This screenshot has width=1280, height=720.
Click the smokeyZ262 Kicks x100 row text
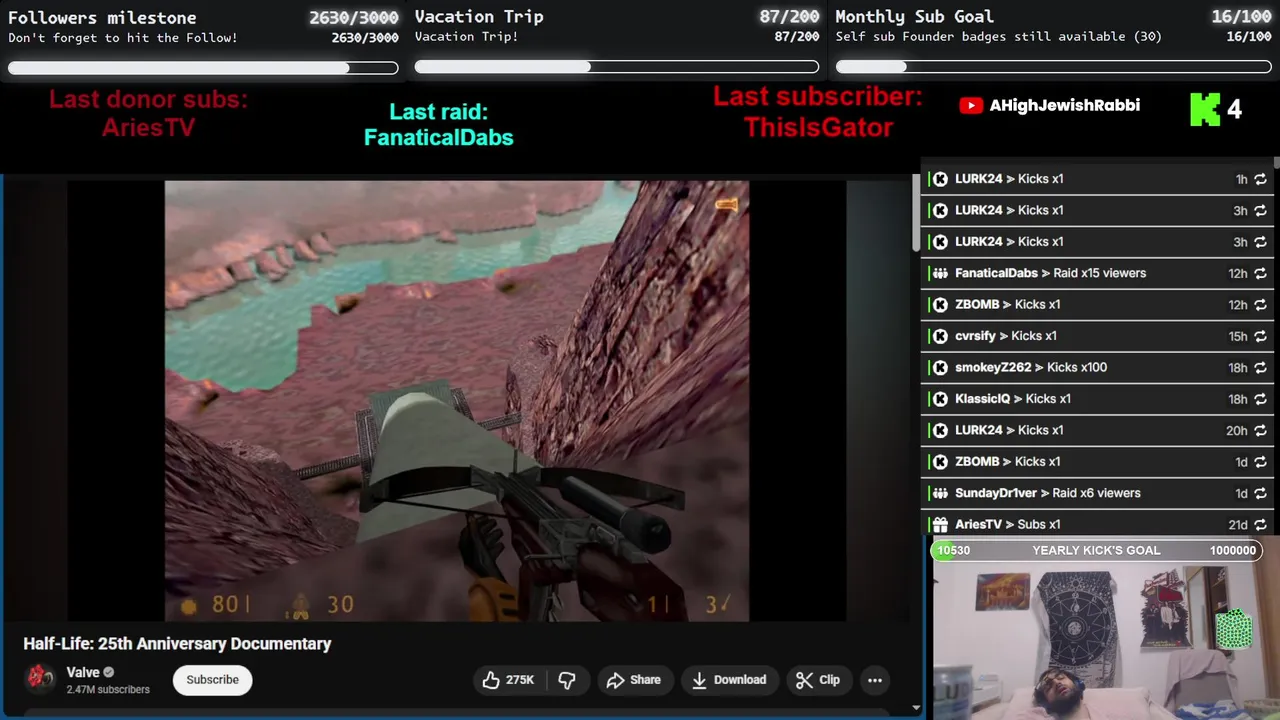[x=1031, y=367]
